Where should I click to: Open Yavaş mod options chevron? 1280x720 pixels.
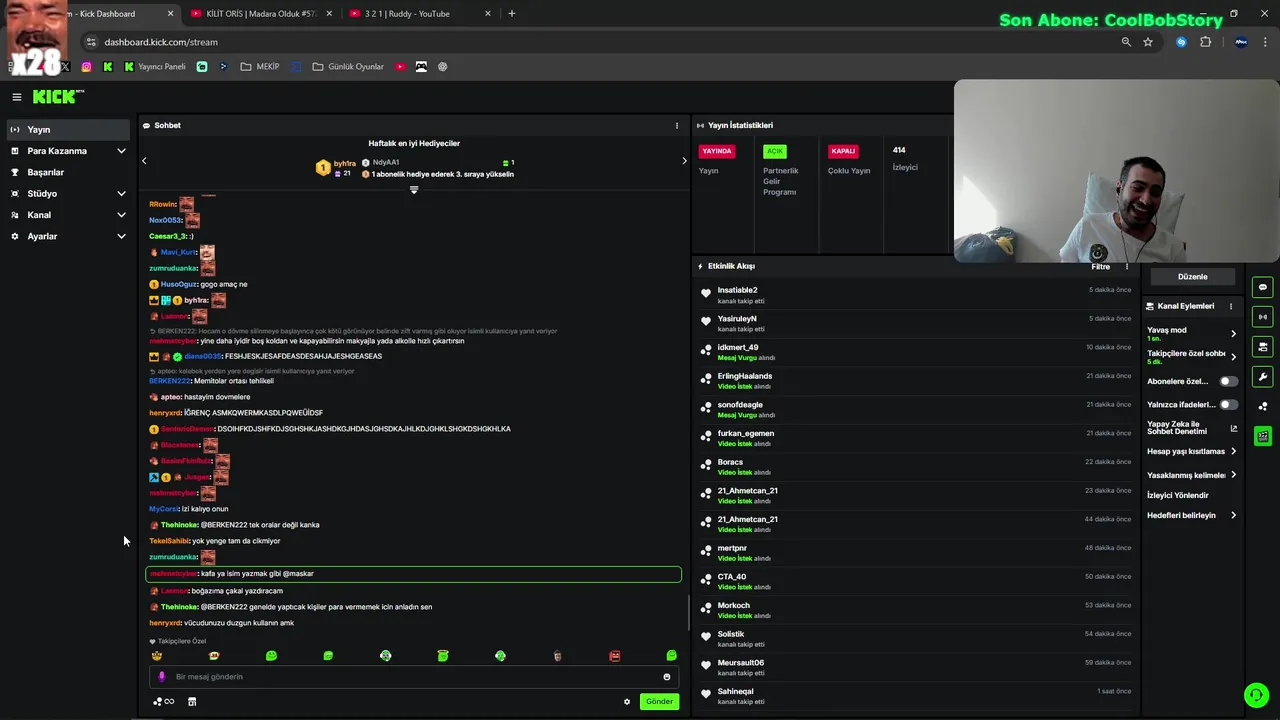(1233, 334)
